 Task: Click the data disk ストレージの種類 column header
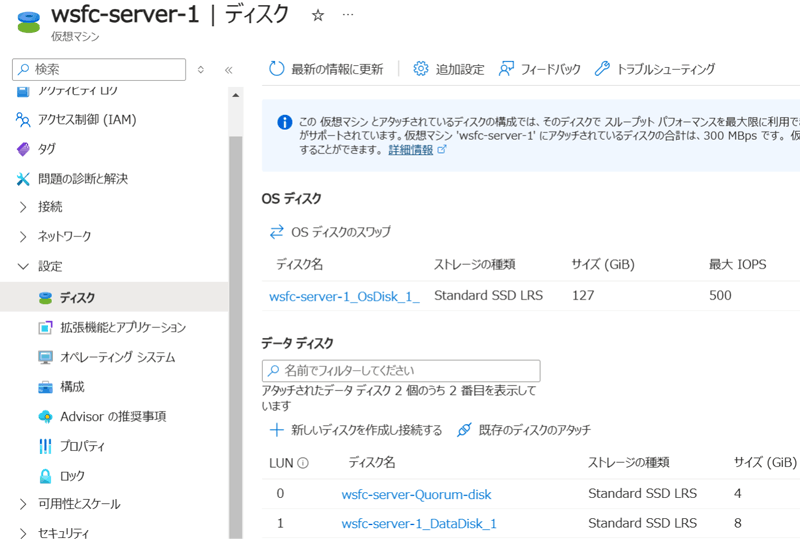click(629, 462)
